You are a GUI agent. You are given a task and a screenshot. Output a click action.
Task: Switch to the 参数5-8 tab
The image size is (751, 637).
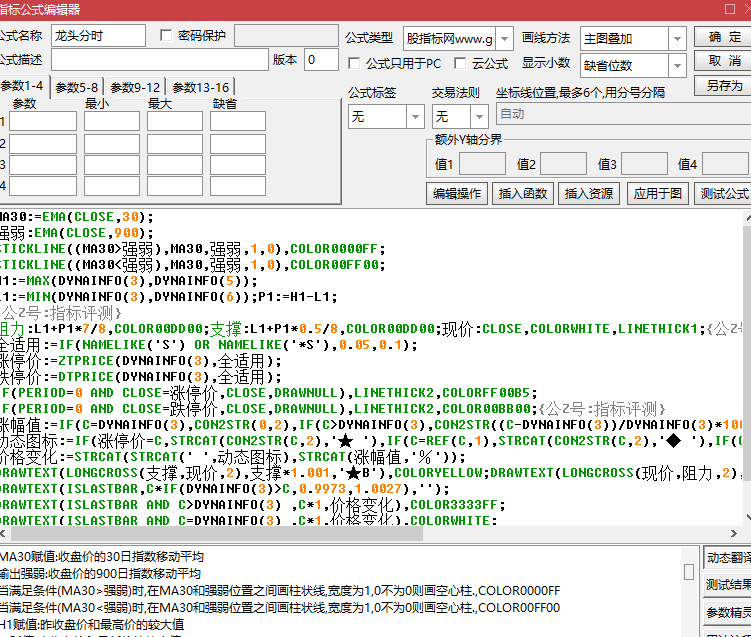(77, 88)
